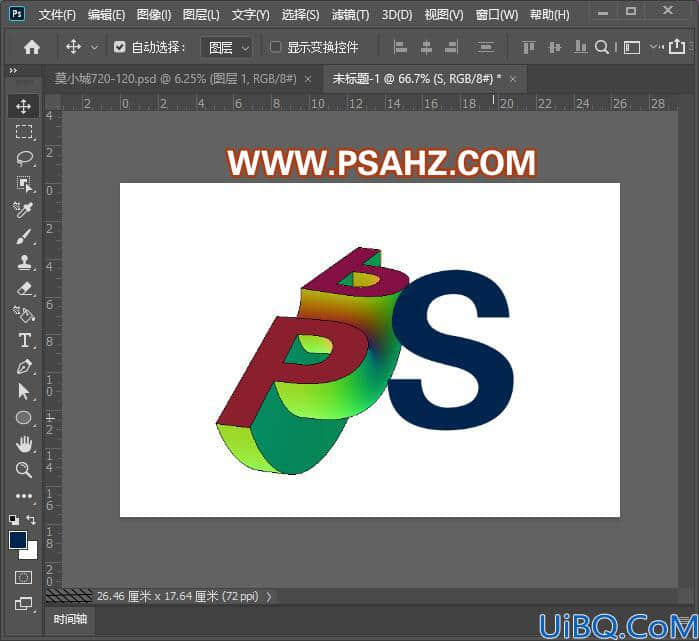699x641 pixels.
Task: Change screen mode from toolbox
Action: tap(23, 604)
